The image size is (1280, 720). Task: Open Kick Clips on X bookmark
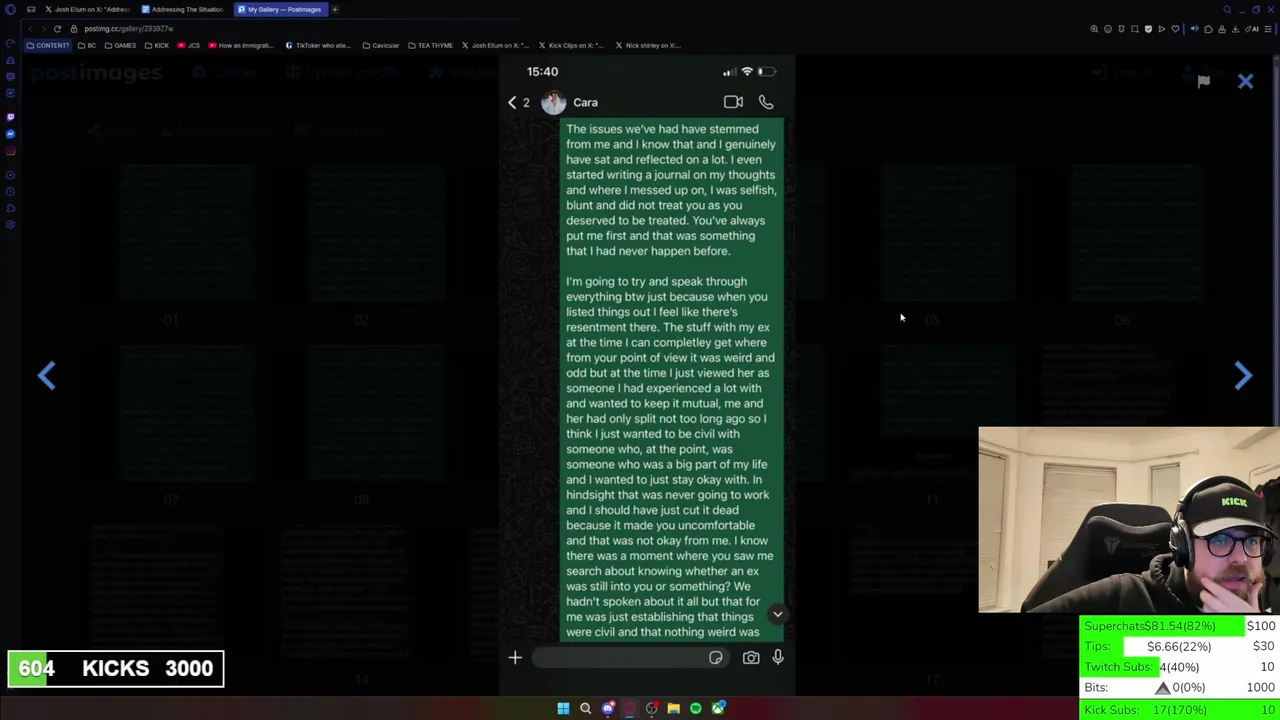(x=572, y=45)
